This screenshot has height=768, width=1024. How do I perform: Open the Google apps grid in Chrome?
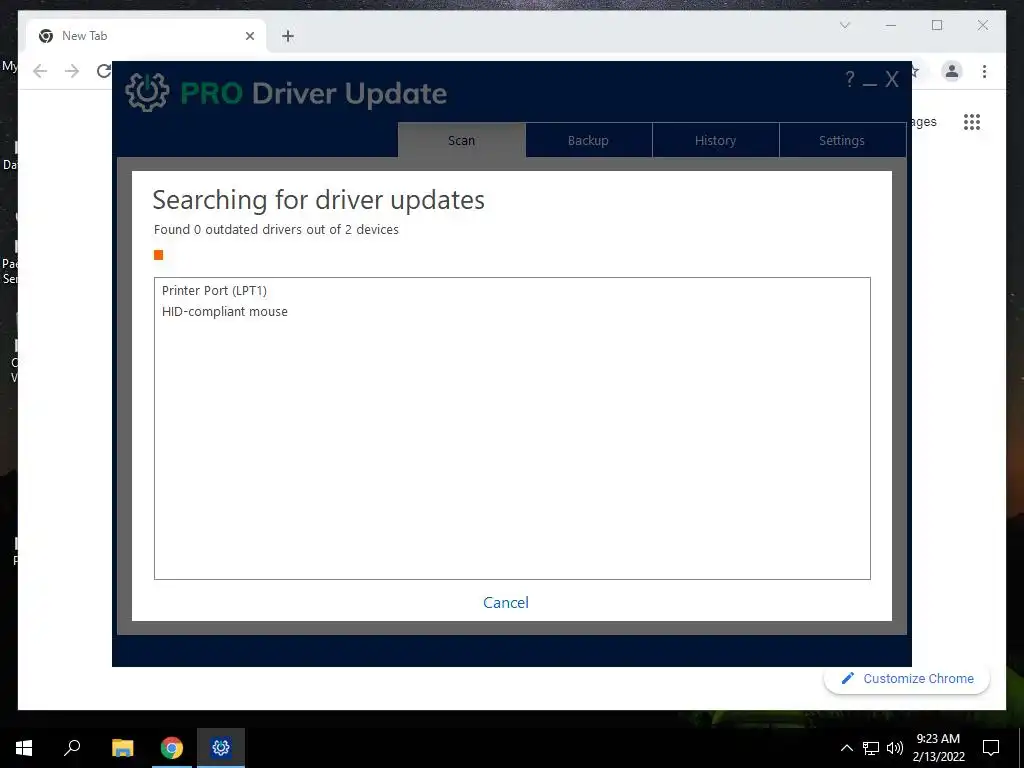pyautogui.click(x=972, y=121)
